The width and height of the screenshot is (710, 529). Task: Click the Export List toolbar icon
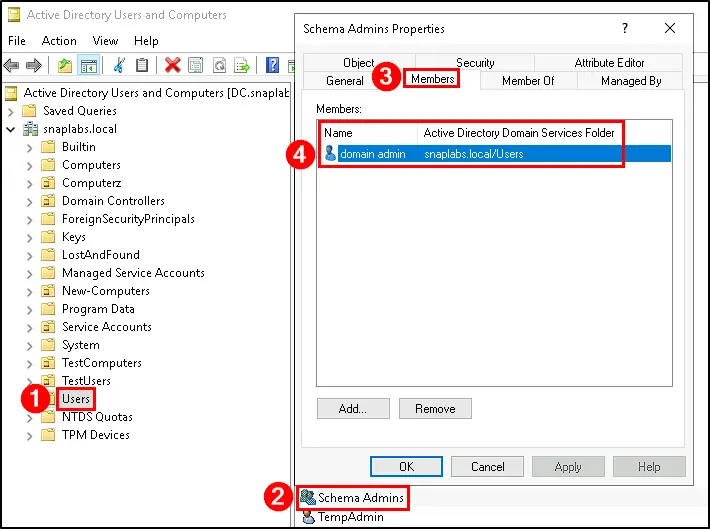pyautogui.click(x=242, y=66)
